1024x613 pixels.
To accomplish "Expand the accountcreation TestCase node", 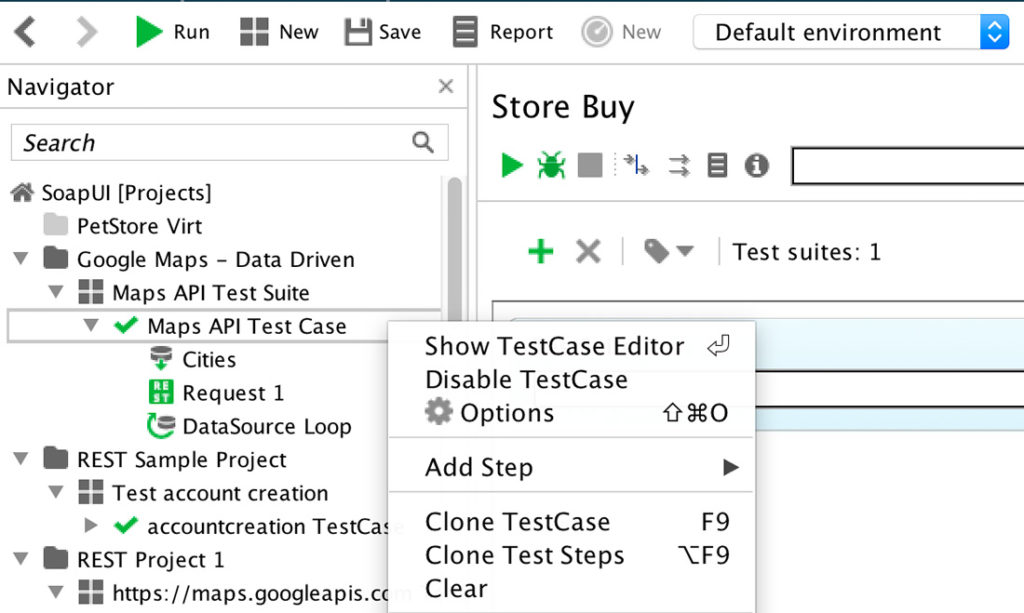I will click(91, 526).
